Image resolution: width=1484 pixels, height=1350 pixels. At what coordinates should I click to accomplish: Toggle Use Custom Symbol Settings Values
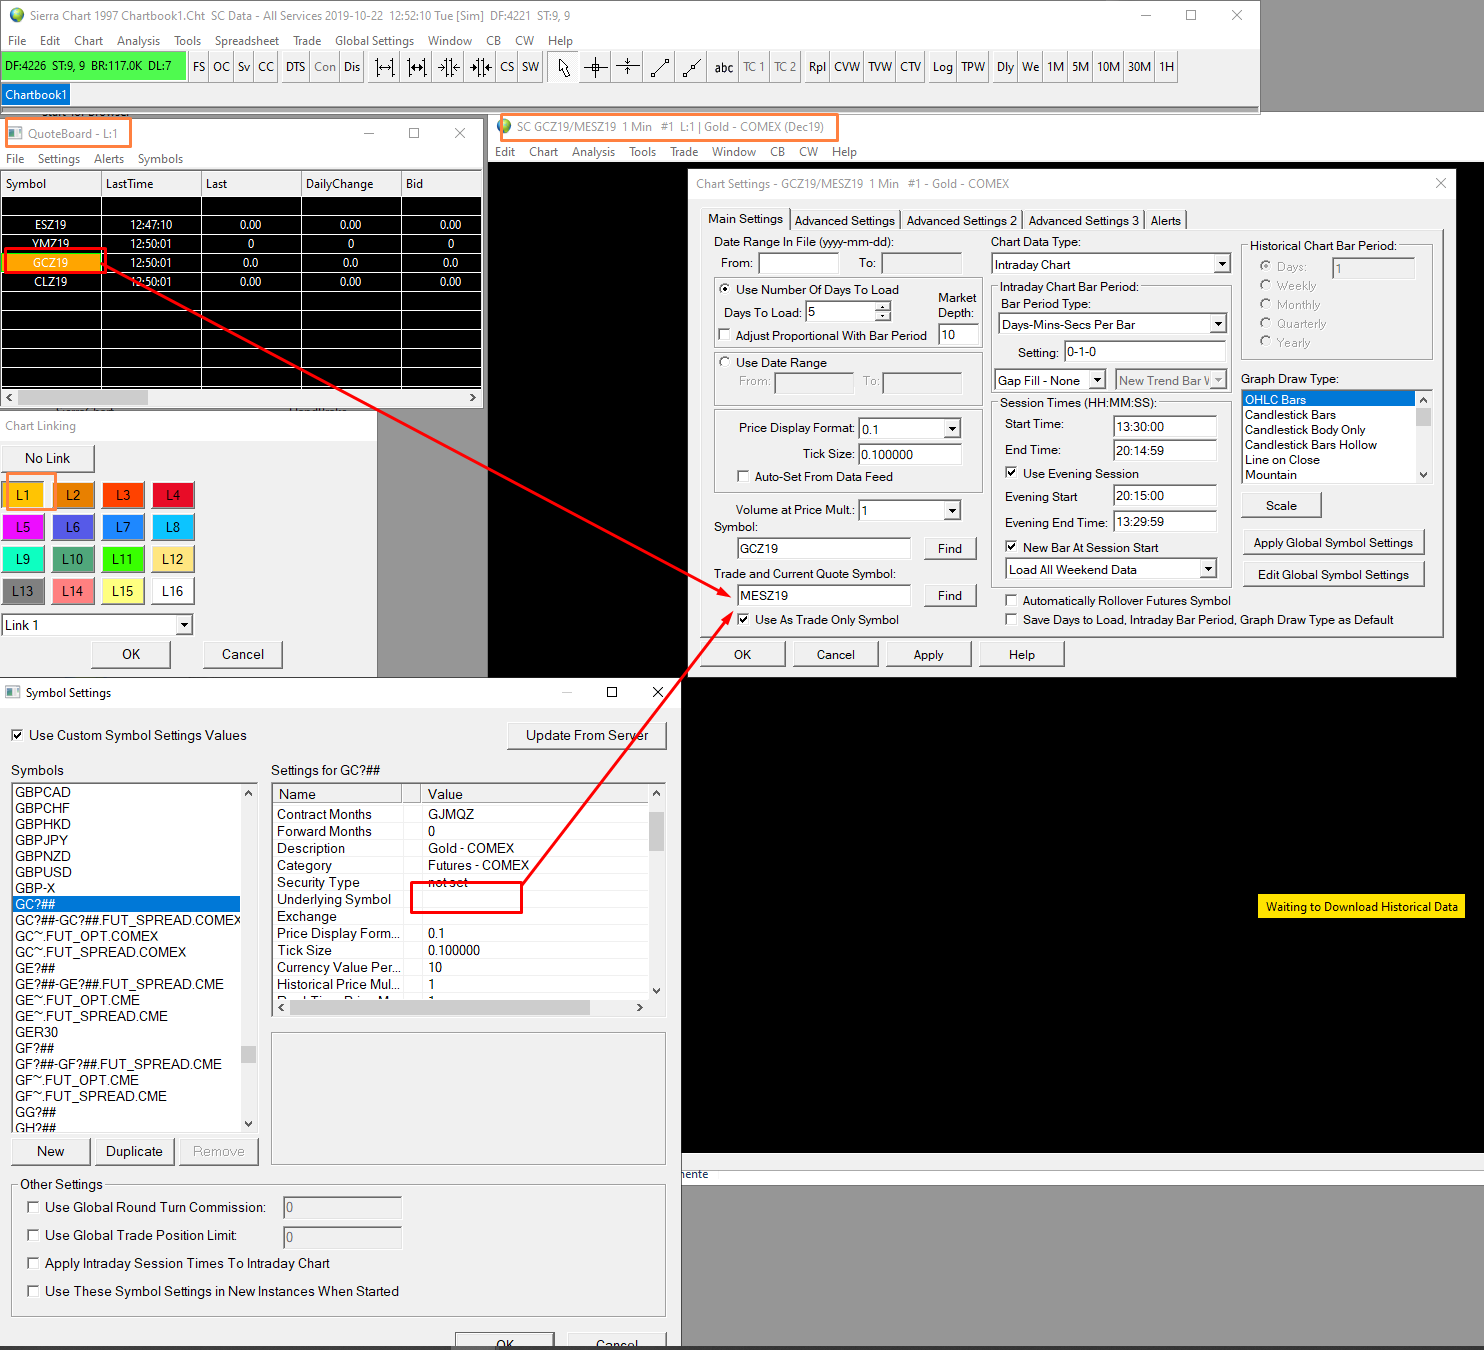17,735
